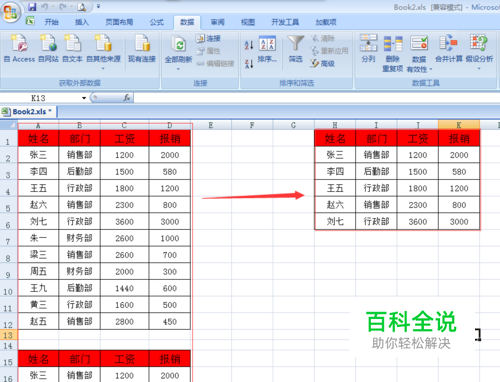The height and width of the screenshot is (382, 500).
Task: Select cell A7 containing 朱一
Action: (38, 238)
